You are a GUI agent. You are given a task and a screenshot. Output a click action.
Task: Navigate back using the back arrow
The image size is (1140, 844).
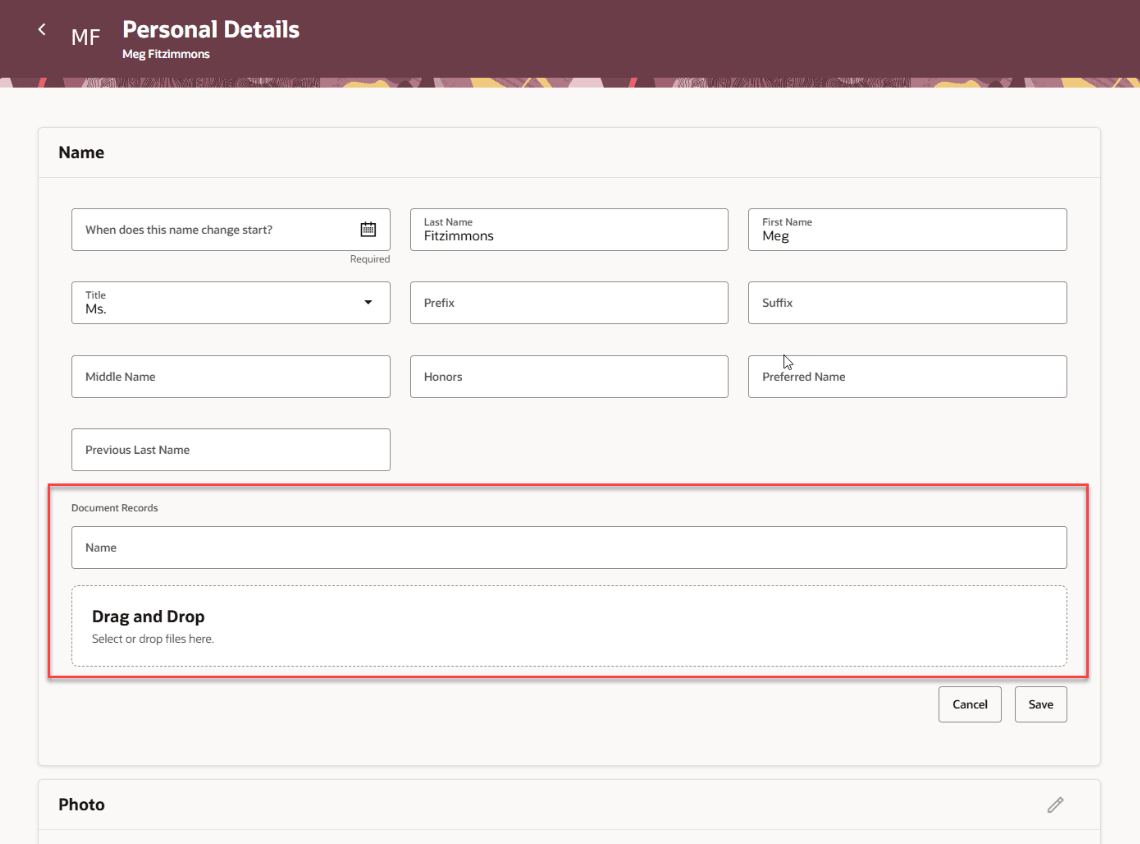(42, 29)
